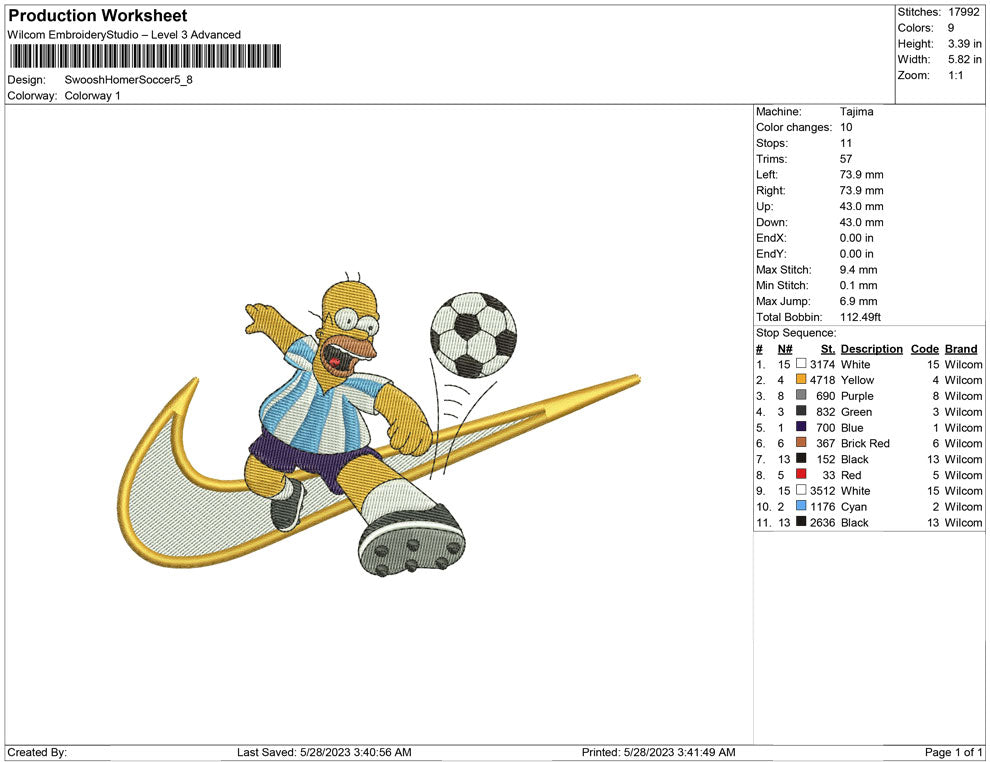Click the Stitches value 17992
990x762 pixels.
tap(963, 12)
